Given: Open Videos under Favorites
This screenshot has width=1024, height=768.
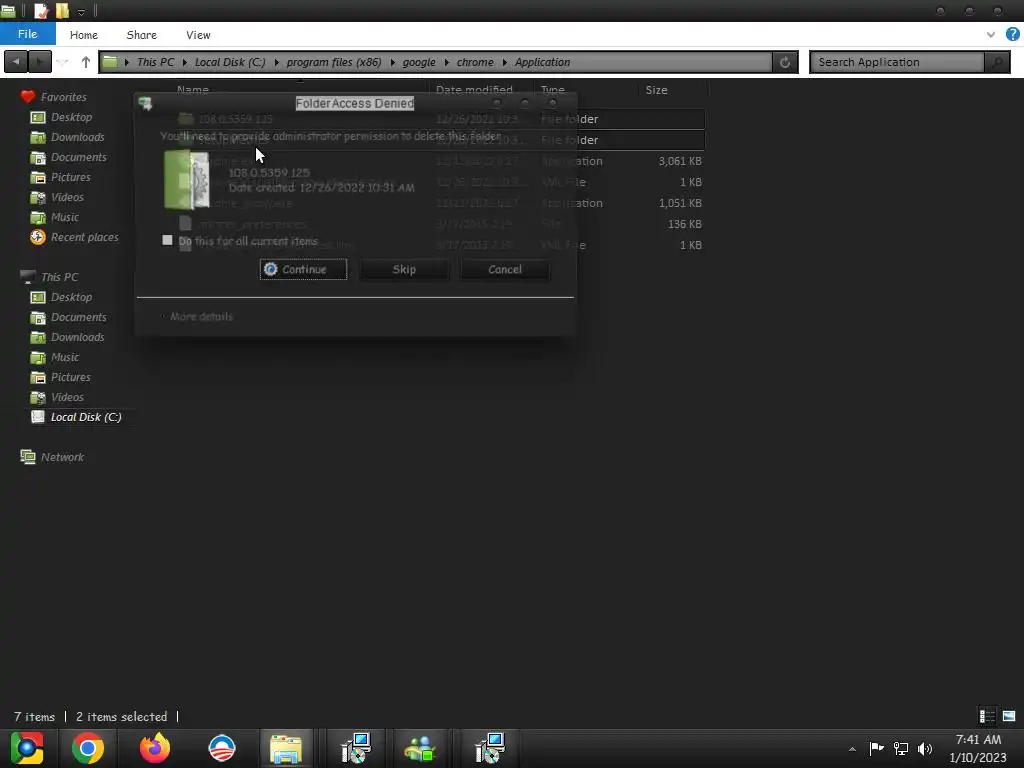Looking at the screenshot, I should tap(57, 197).
